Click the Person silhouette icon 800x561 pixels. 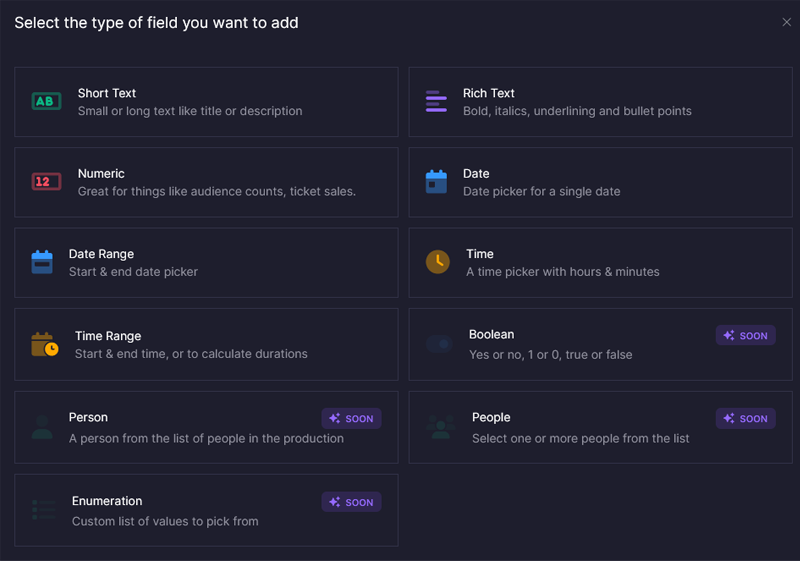(x=42, y=427)
